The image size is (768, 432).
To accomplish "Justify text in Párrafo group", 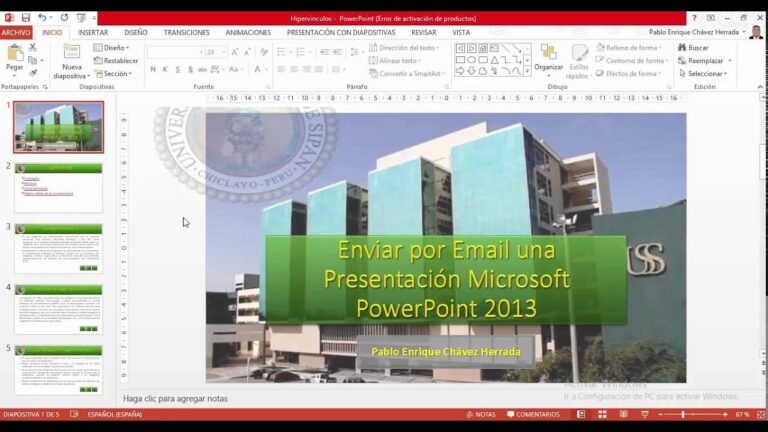I will click(x=318, y=70).
